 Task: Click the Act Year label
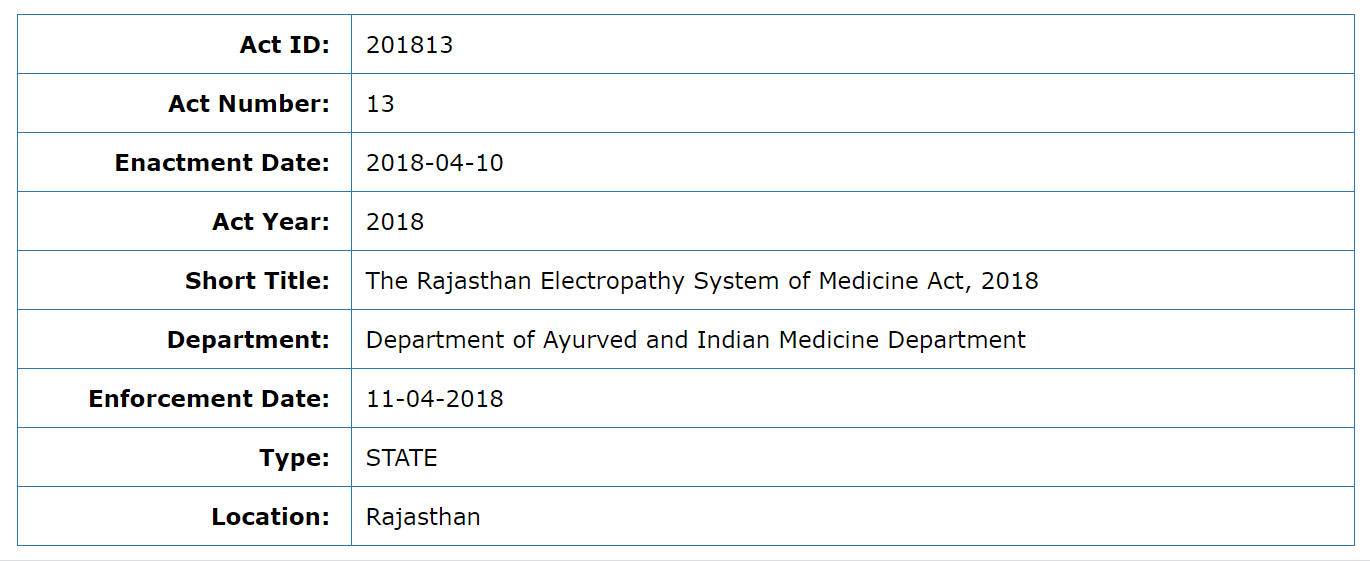(x=270, y=222)
